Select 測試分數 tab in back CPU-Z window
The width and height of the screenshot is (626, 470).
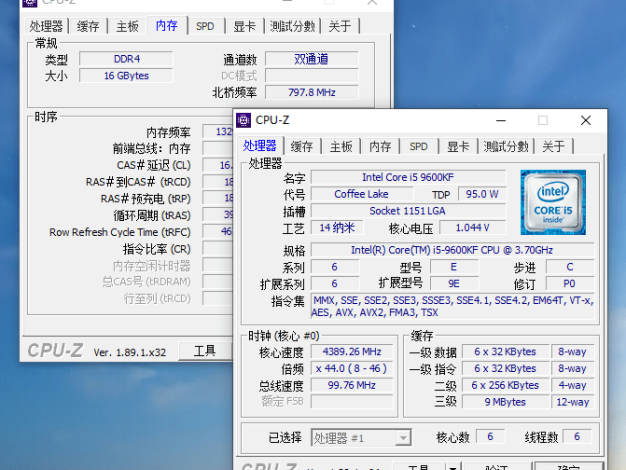[292, 26]
